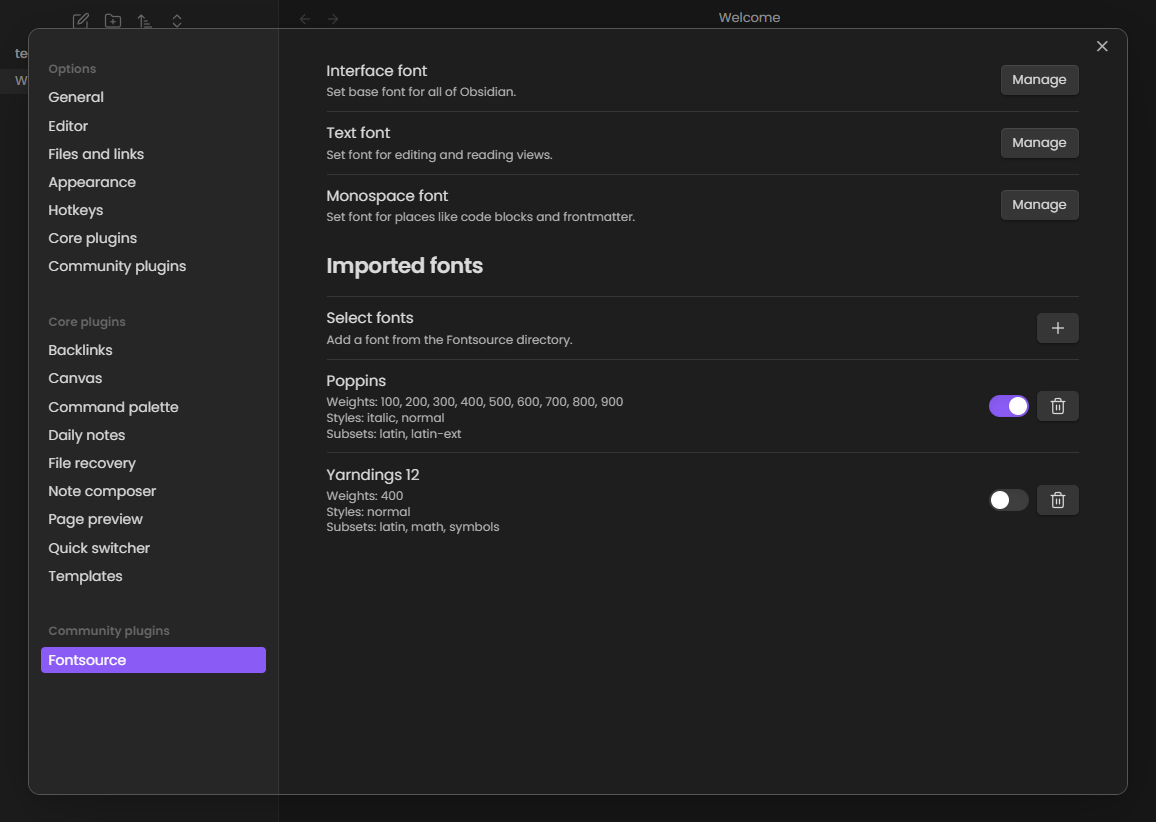Click the plus icon to add font
This screenshot has width=1156, height=822.
click(x=1057, y=328)
